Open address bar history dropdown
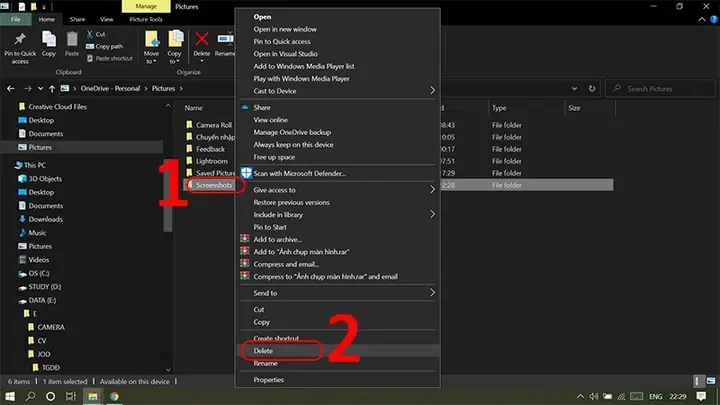The image size is (720, 405). pos(574,89)
